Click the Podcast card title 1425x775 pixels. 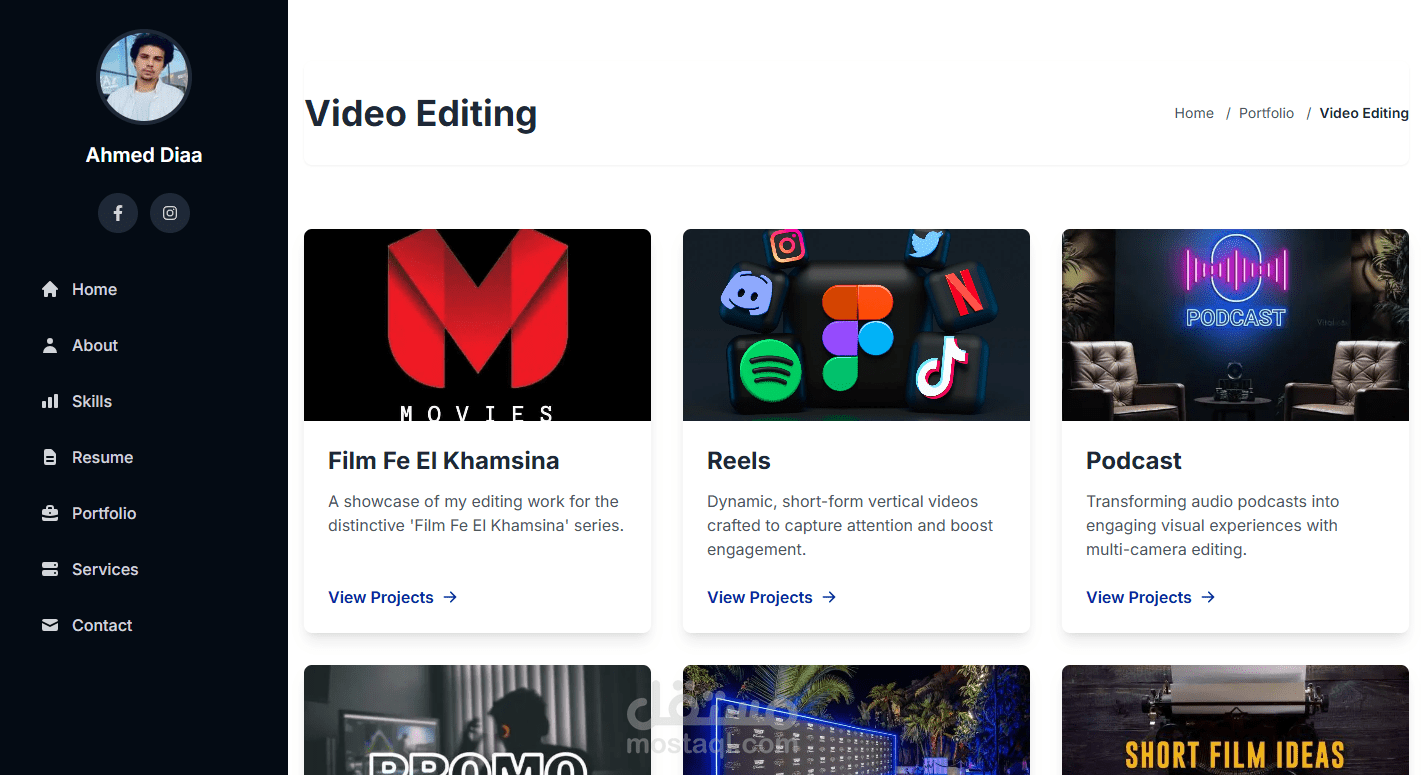click(1134, 461)
